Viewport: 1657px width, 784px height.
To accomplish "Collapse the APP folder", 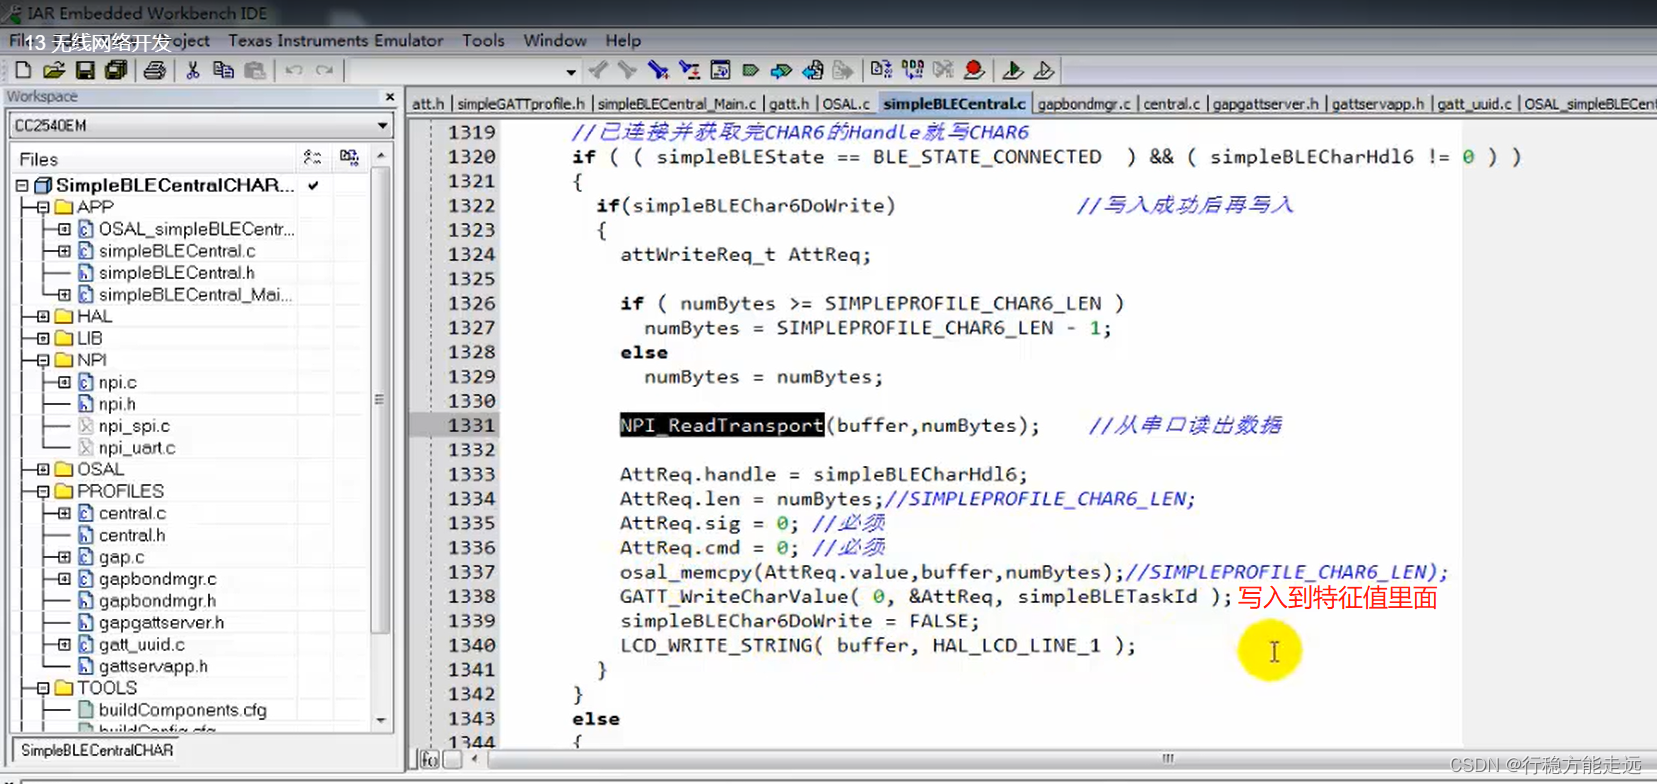I will click(x=43, y=207).
